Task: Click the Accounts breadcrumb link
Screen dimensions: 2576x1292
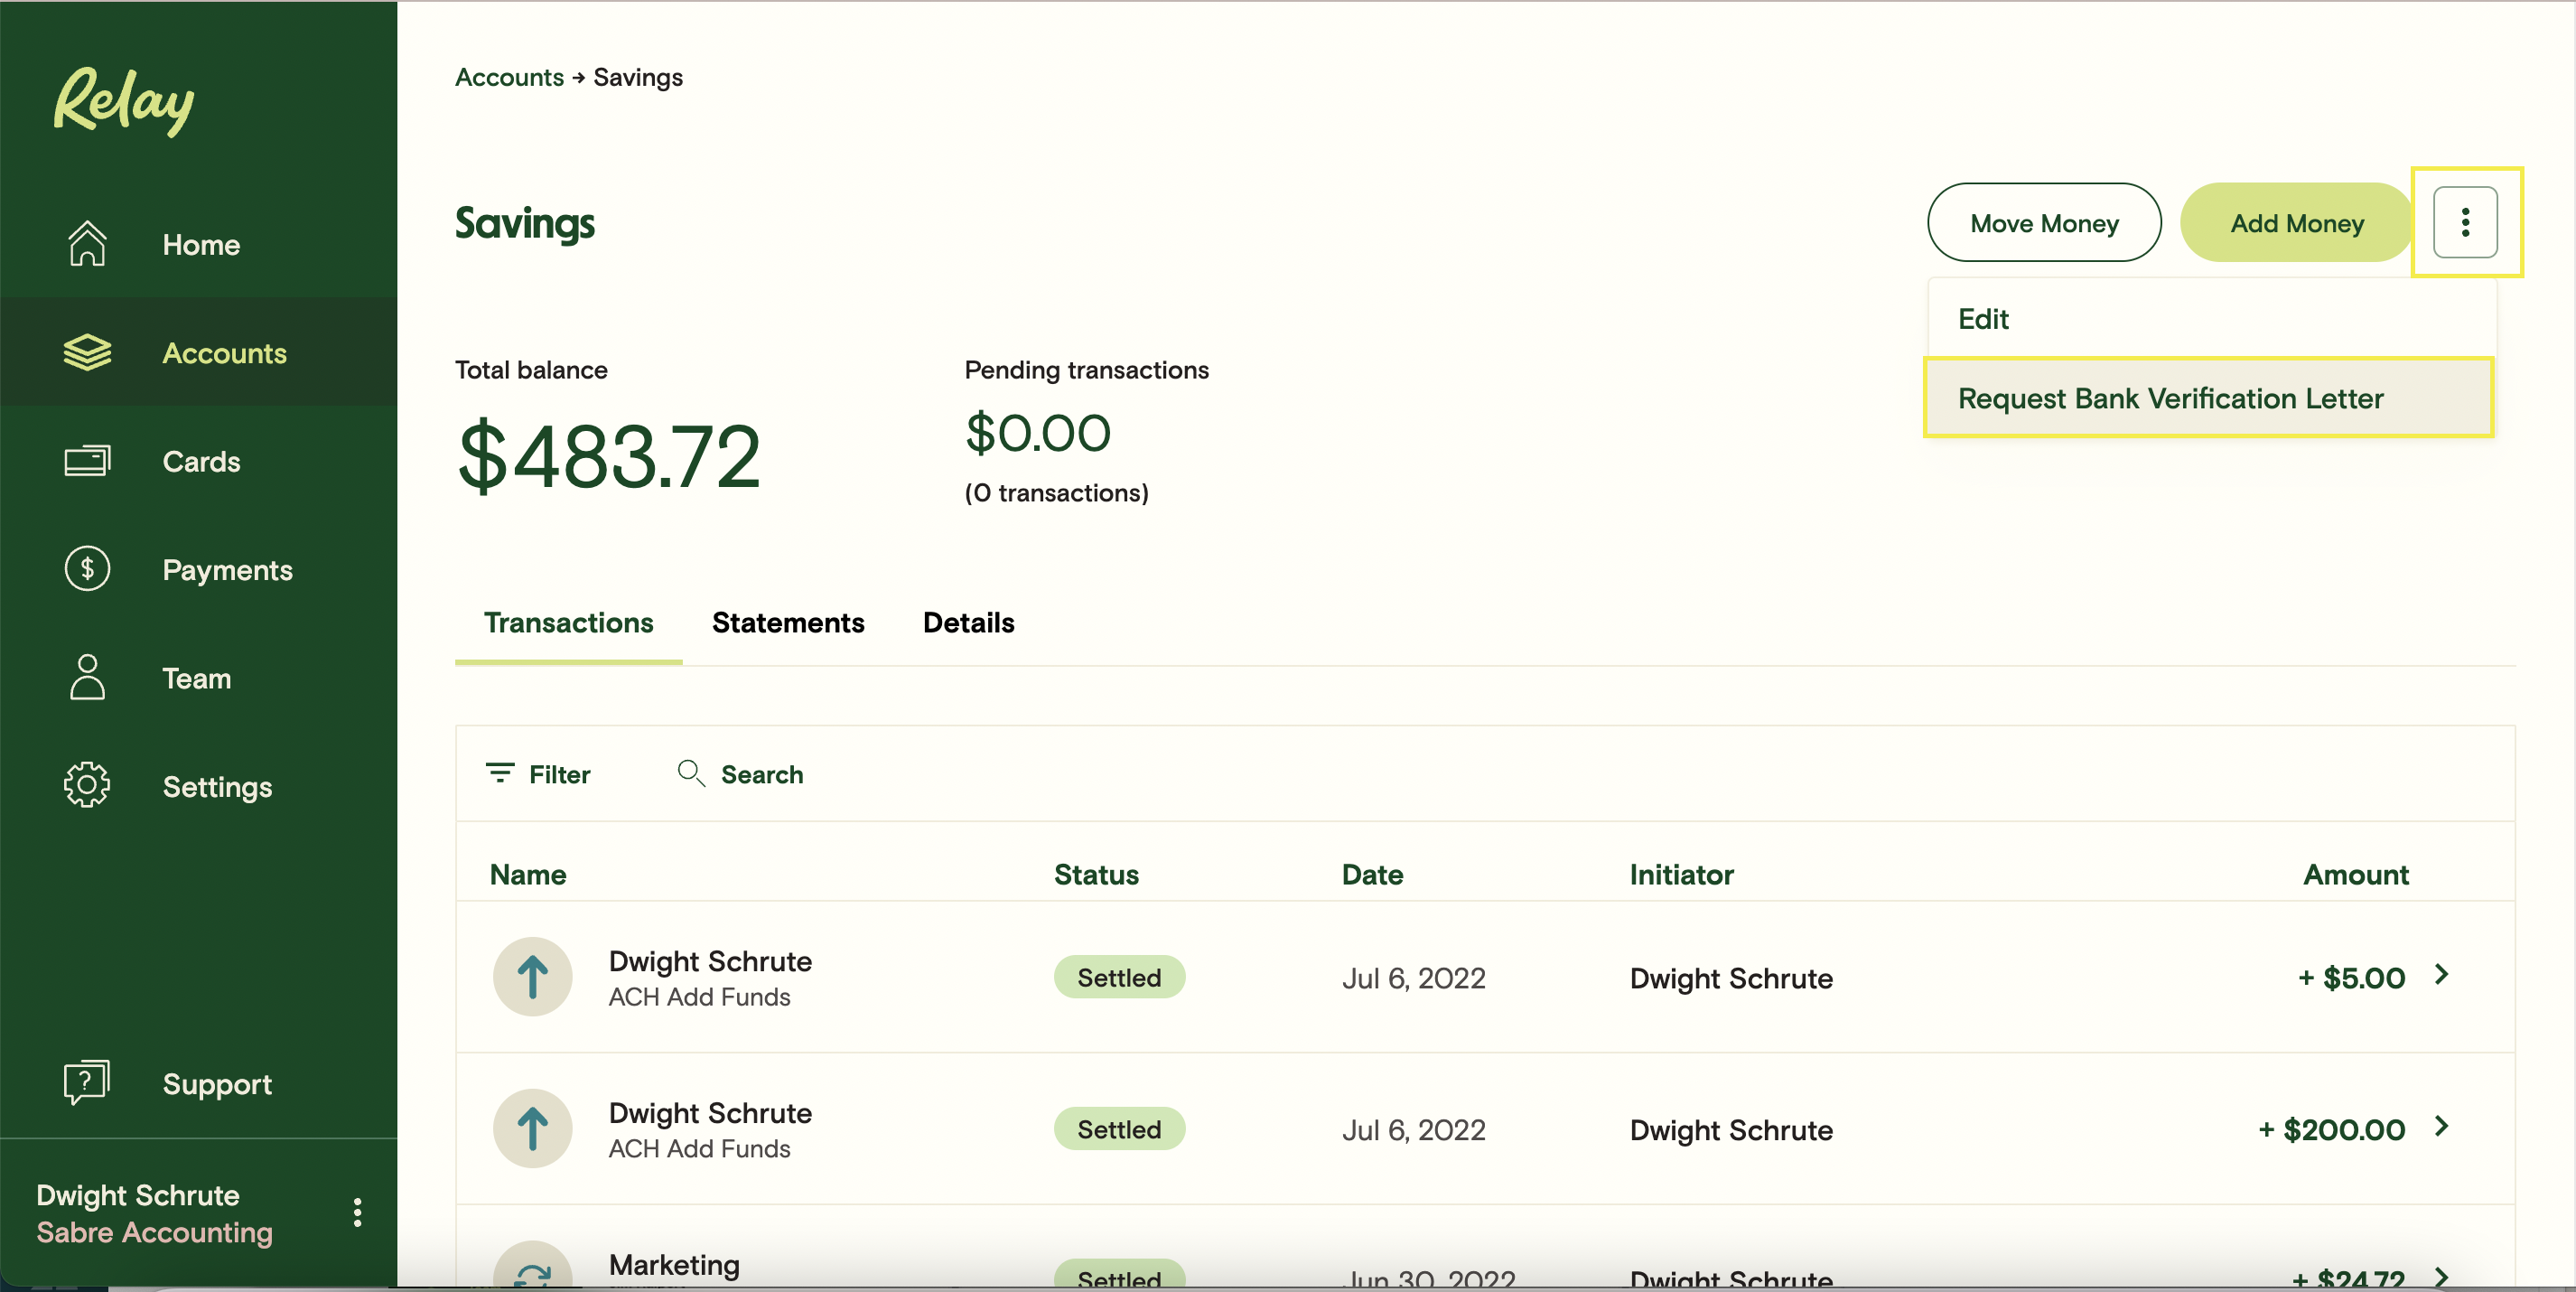Action: (x=509, y=77)
